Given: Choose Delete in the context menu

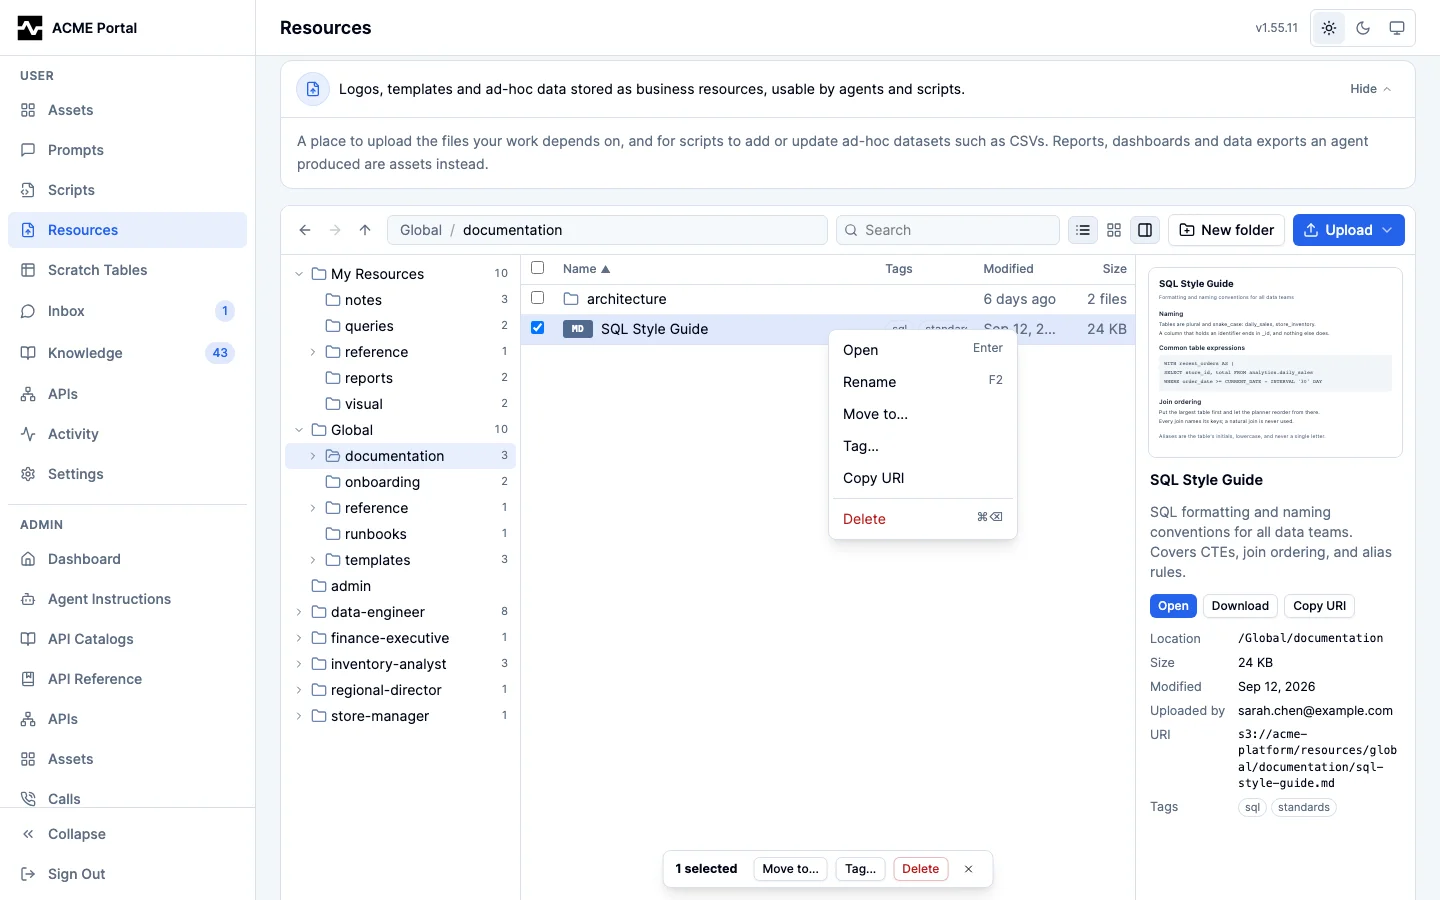Looking at the screenshot, I should click(x=923, y=519).
